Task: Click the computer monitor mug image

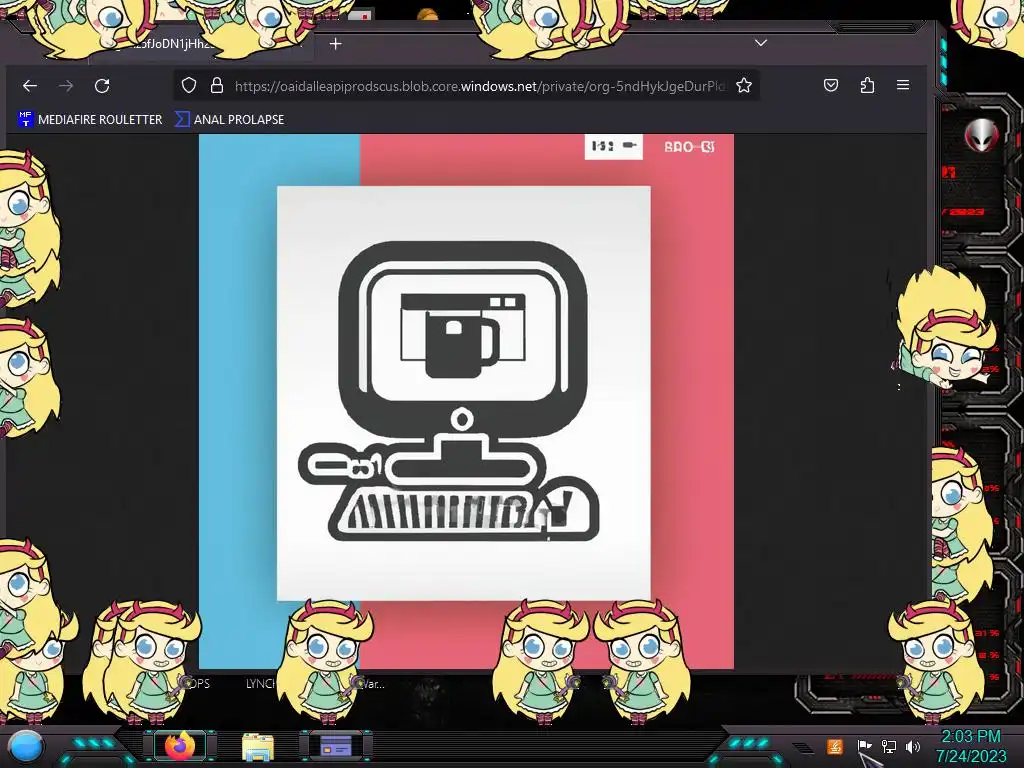Action: pyautogui.click(x=464, y=392)
